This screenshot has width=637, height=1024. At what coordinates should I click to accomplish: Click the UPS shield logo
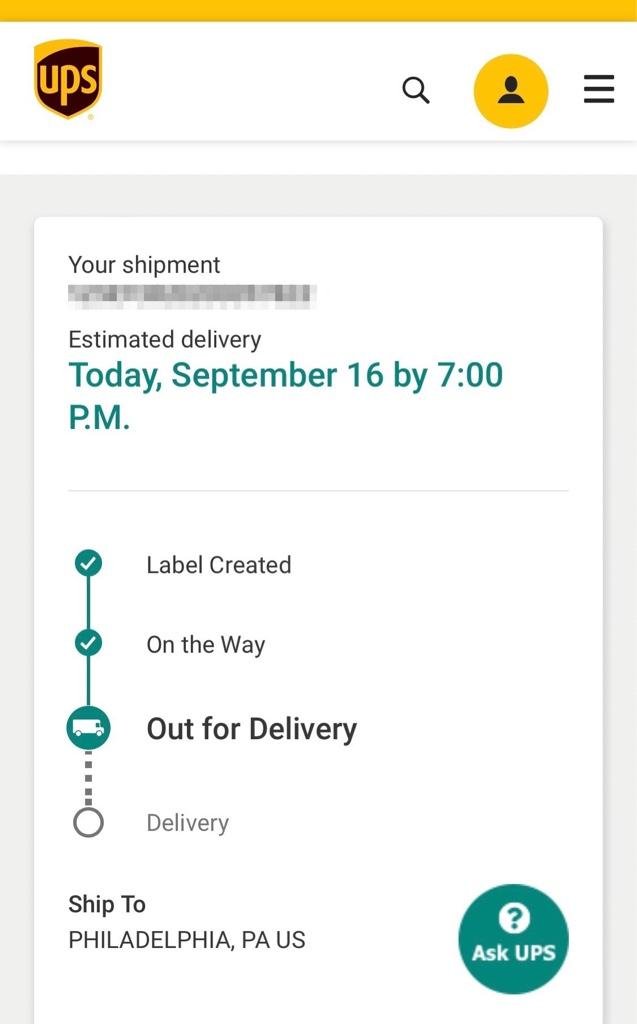click(x=68, y=79)
